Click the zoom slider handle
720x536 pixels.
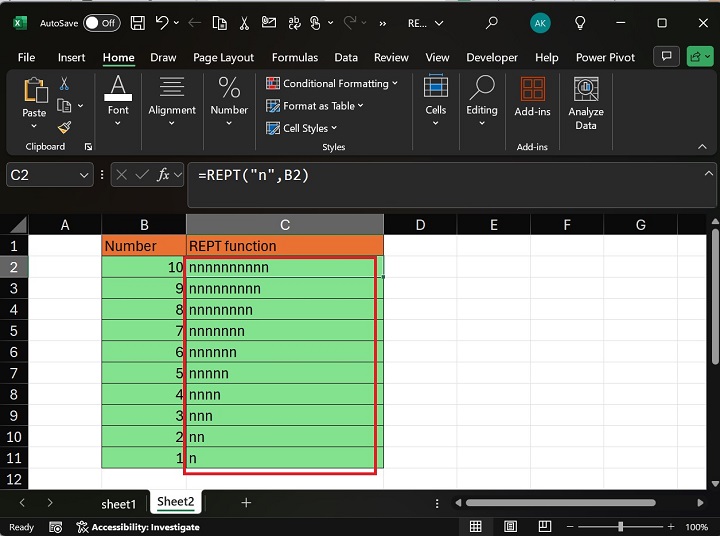(621, 527)
